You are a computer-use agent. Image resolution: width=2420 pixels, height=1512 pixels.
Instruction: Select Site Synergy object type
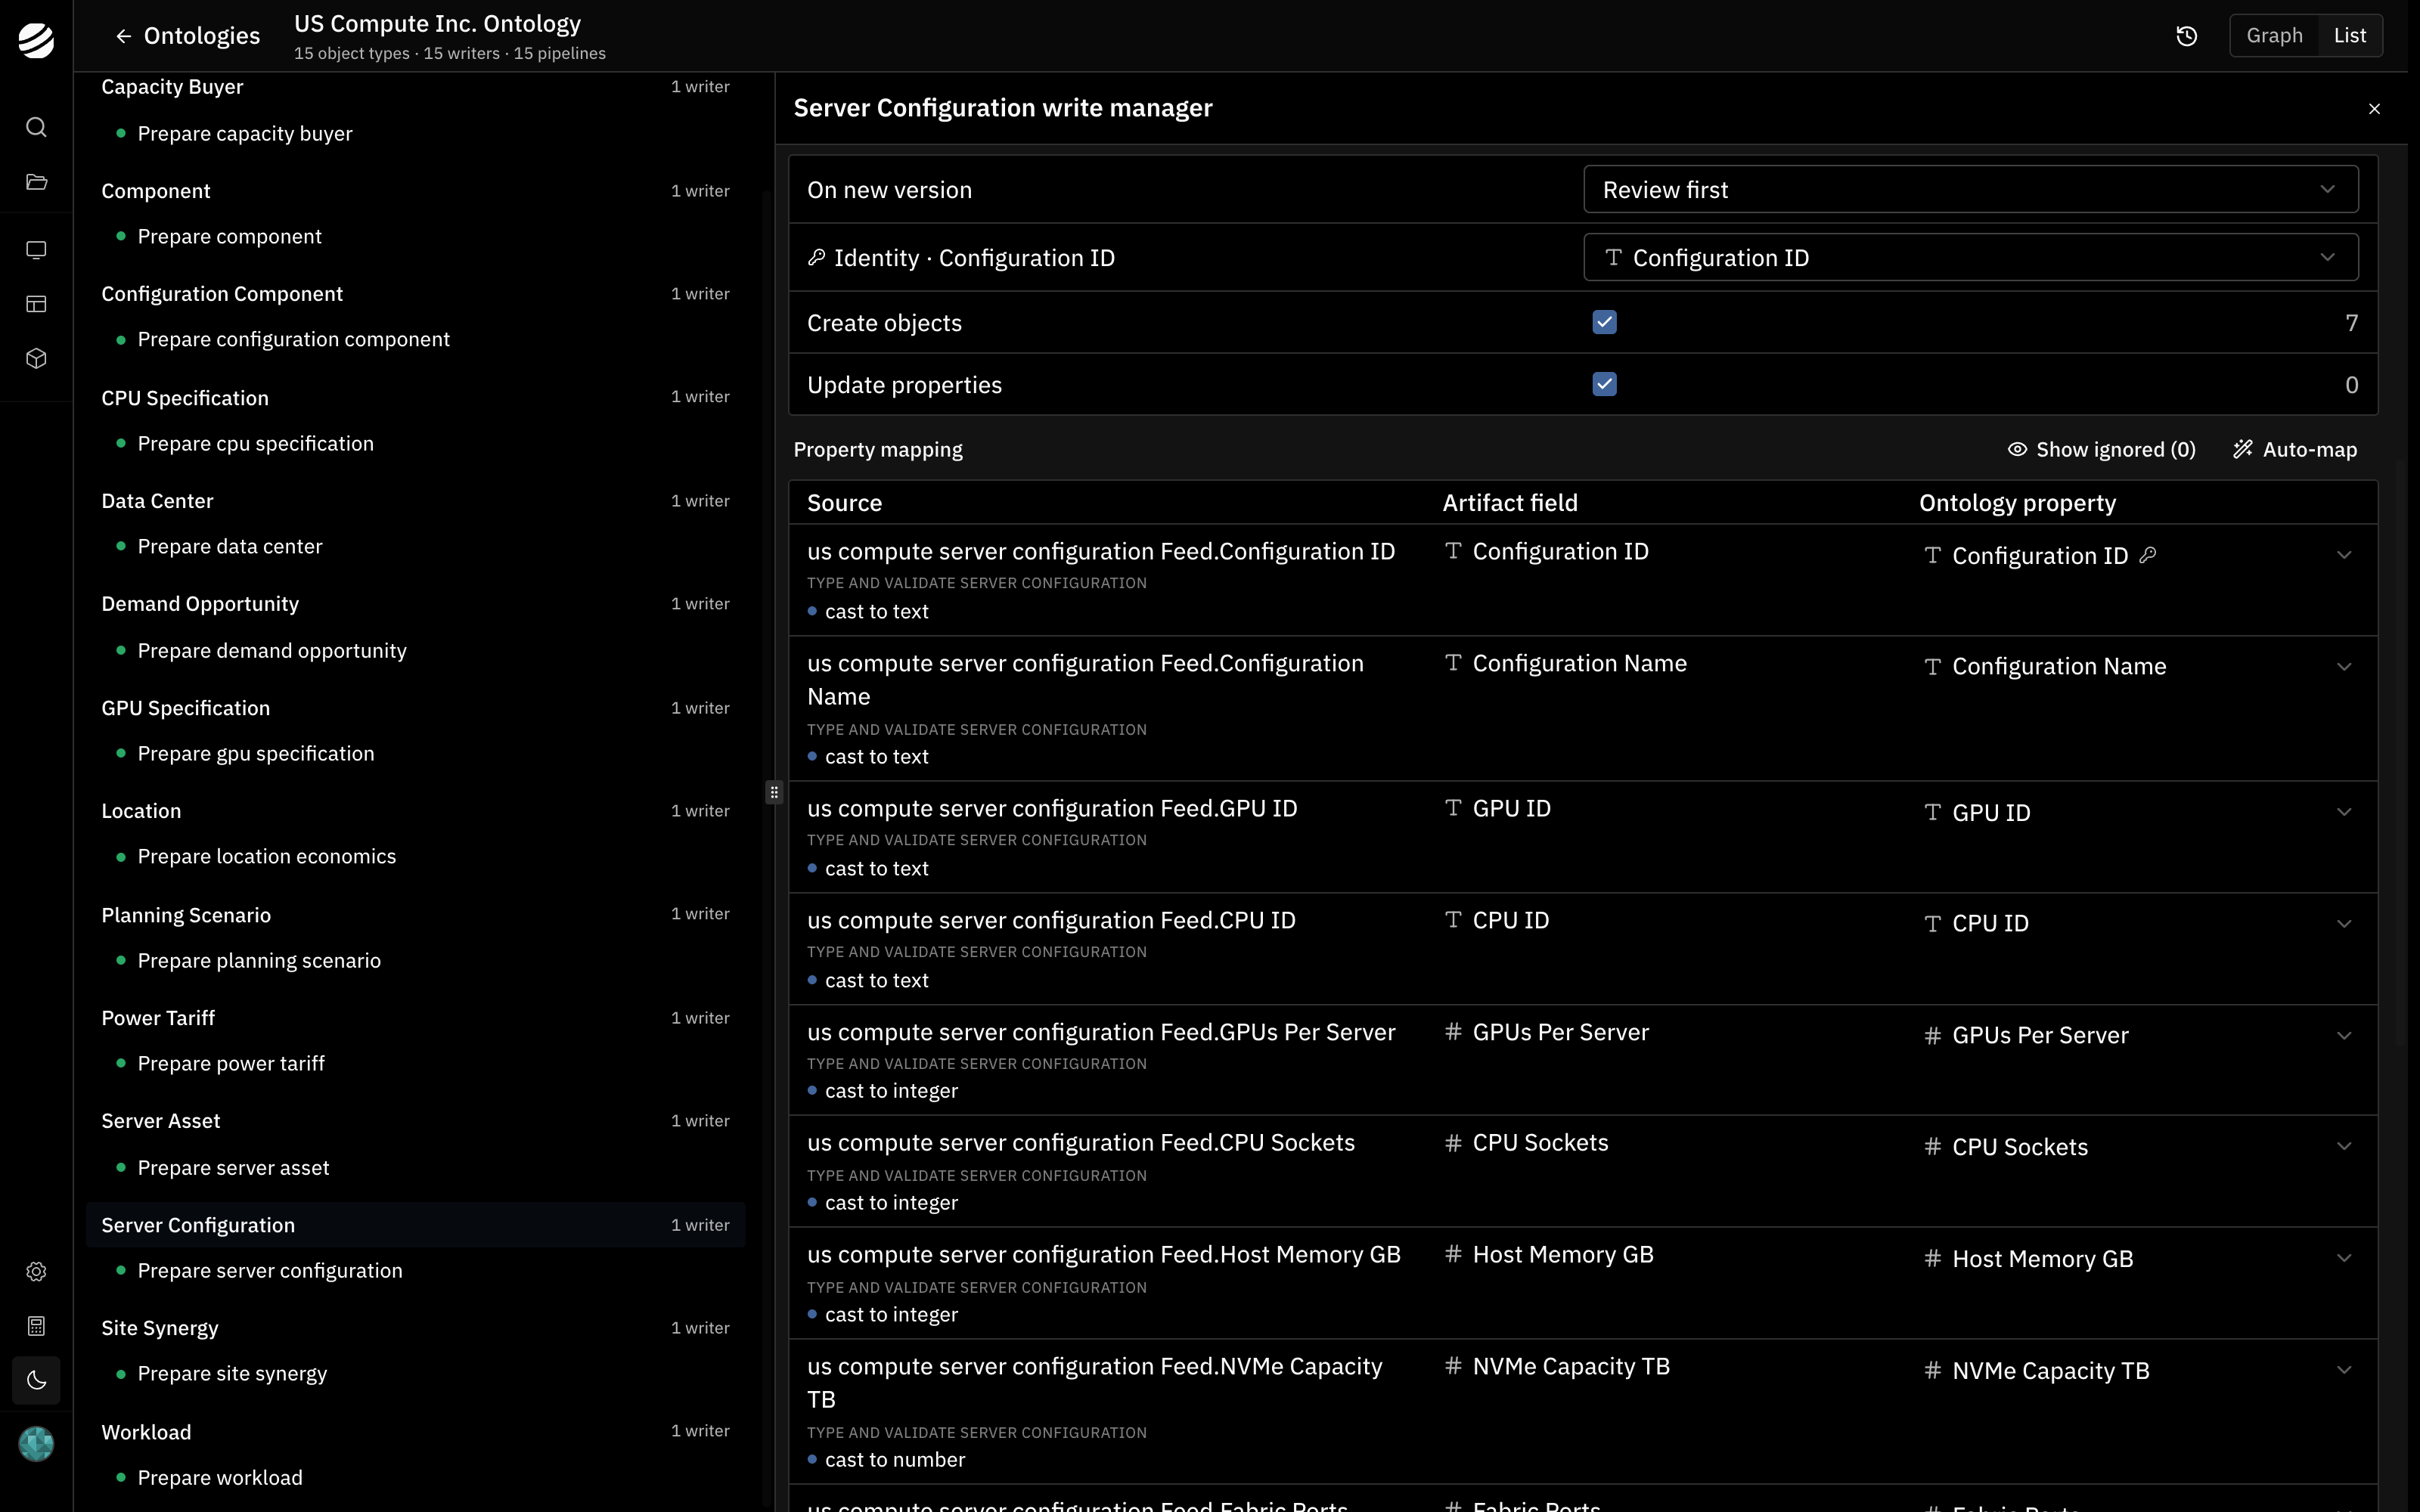pos(415,1328)
